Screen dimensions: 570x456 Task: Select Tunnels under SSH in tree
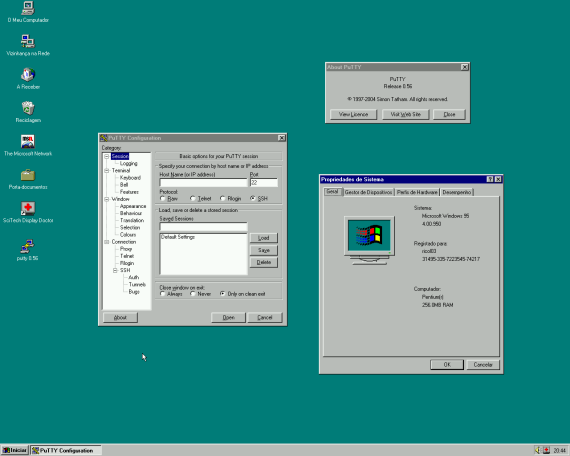[x=137, y=284]
